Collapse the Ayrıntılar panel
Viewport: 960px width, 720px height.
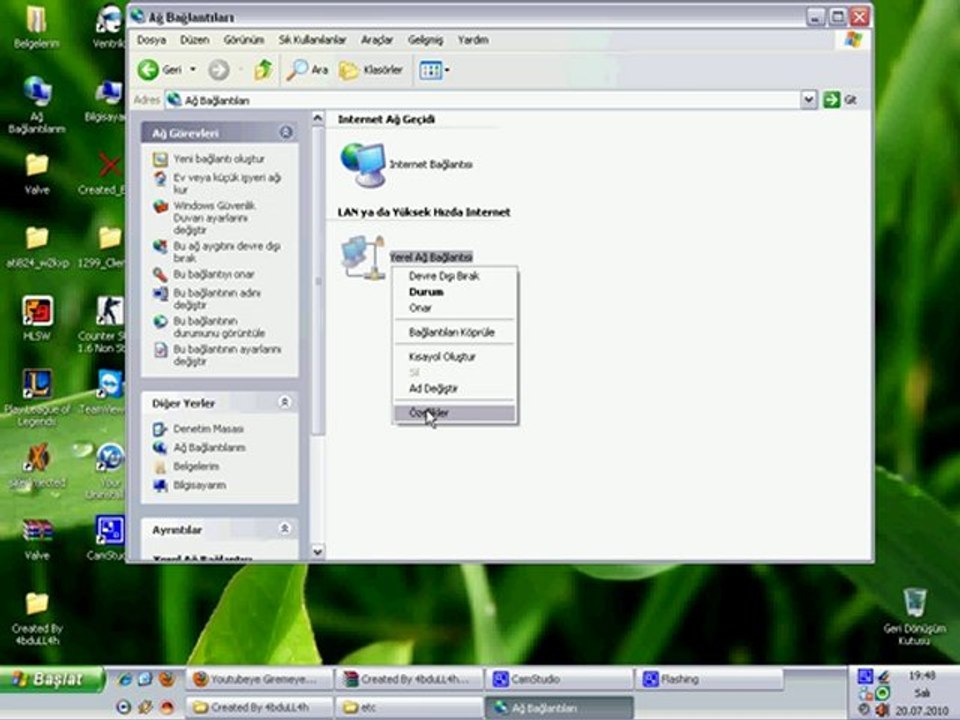[285, 528]
